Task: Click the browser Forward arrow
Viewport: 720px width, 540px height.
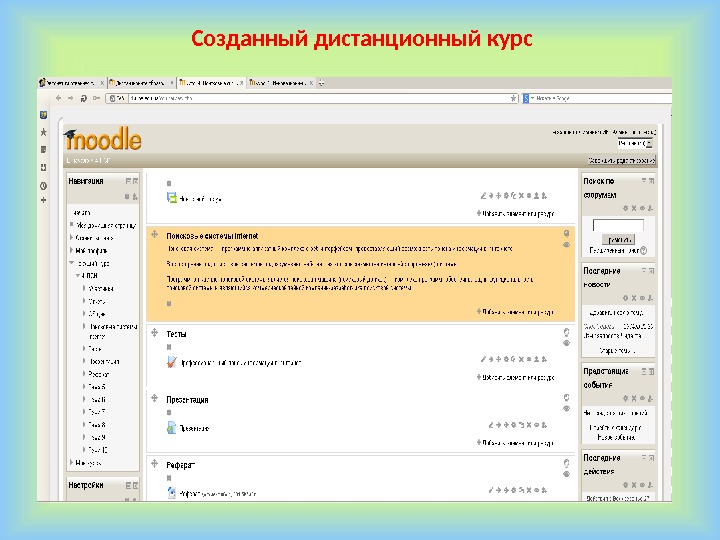Action: (70, 98)
